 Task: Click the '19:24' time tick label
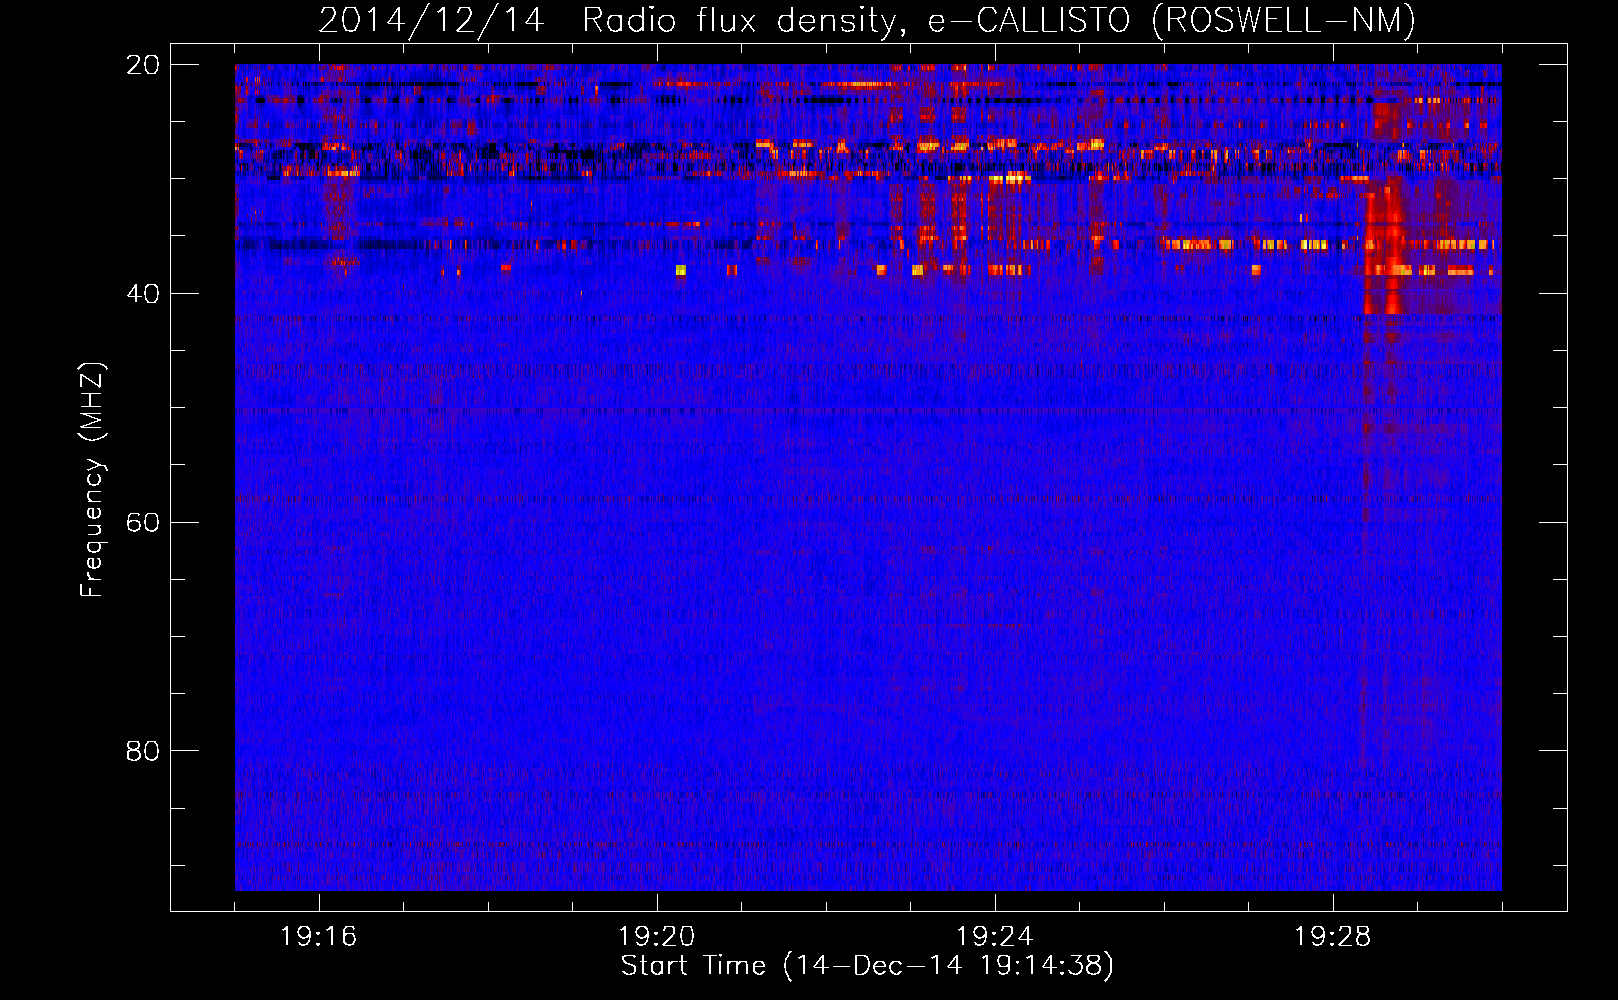994,937
